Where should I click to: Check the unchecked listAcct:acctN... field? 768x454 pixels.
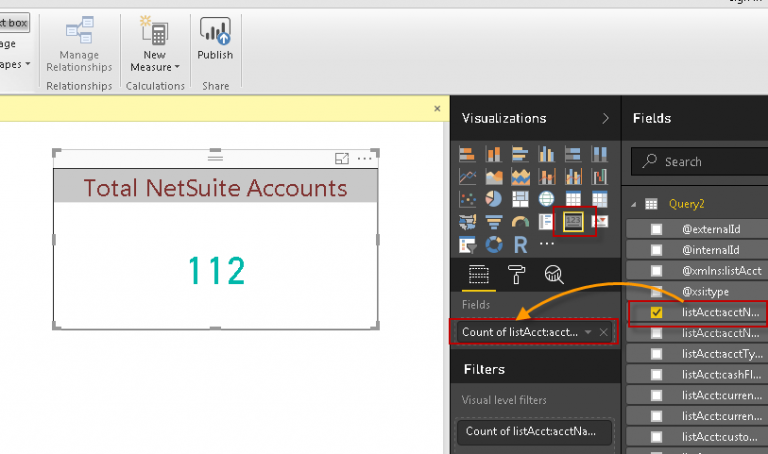[656, 333]
